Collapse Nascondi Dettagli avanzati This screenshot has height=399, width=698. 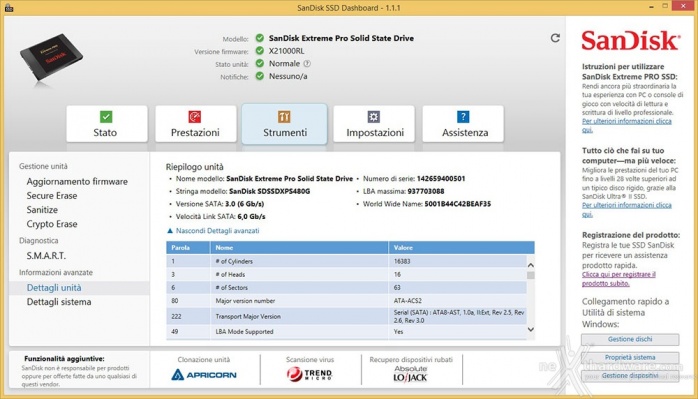213,231
